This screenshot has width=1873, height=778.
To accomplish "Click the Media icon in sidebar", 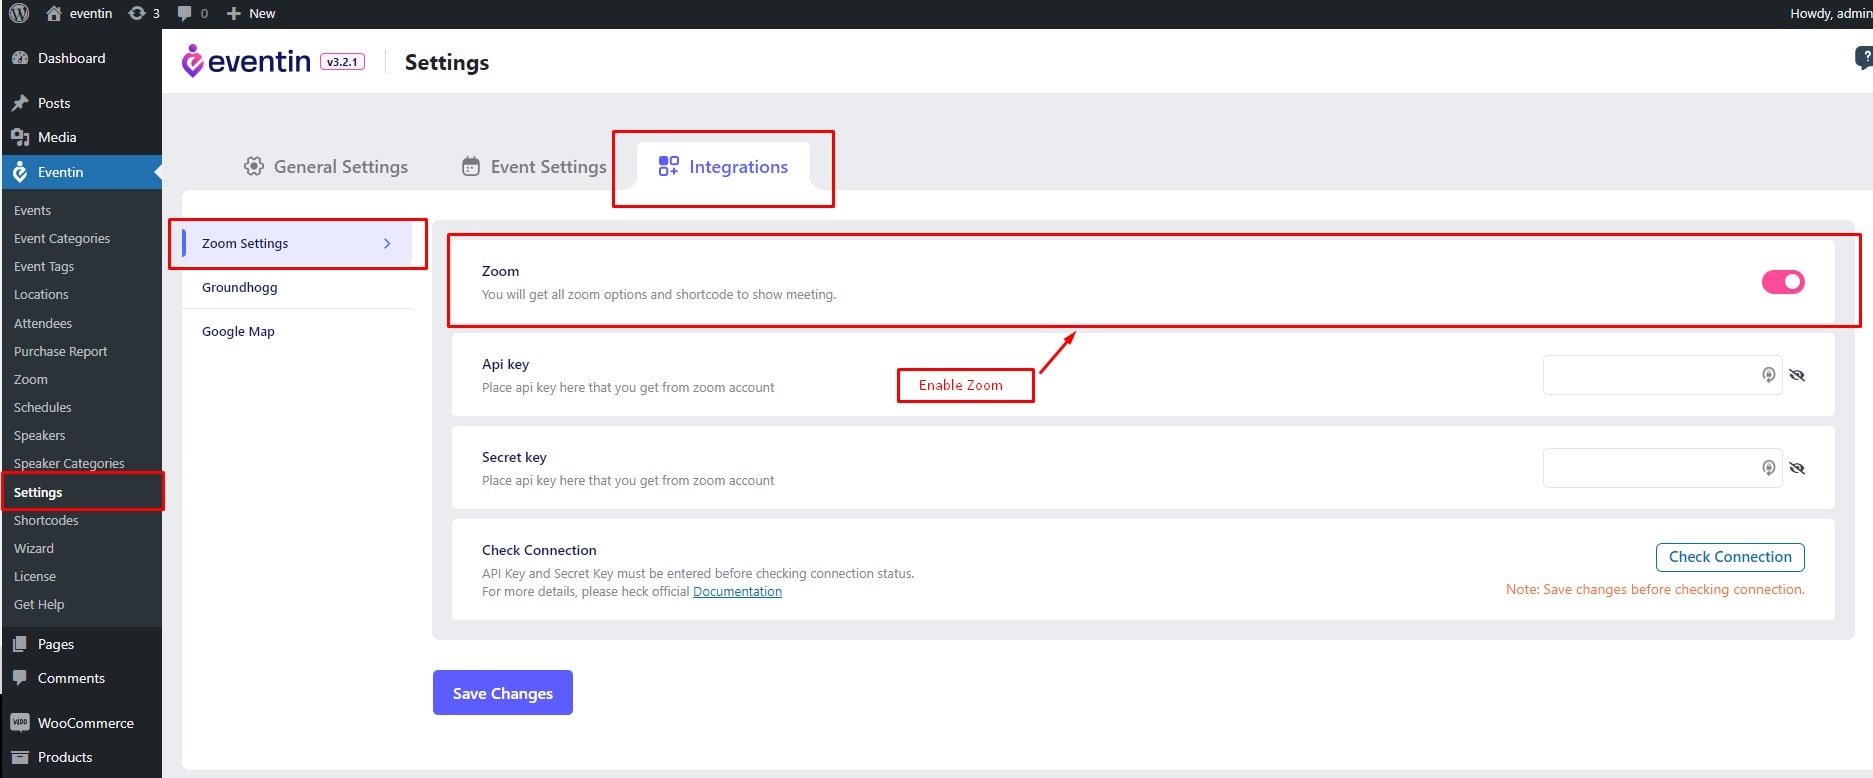I will pyautogui.click(x=20, y=137).
